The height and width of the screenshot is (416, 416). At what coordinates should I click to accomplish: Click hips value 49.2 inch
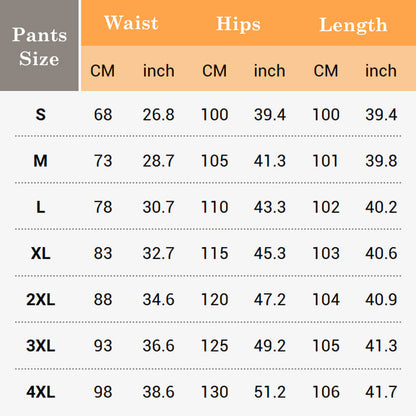270,346
